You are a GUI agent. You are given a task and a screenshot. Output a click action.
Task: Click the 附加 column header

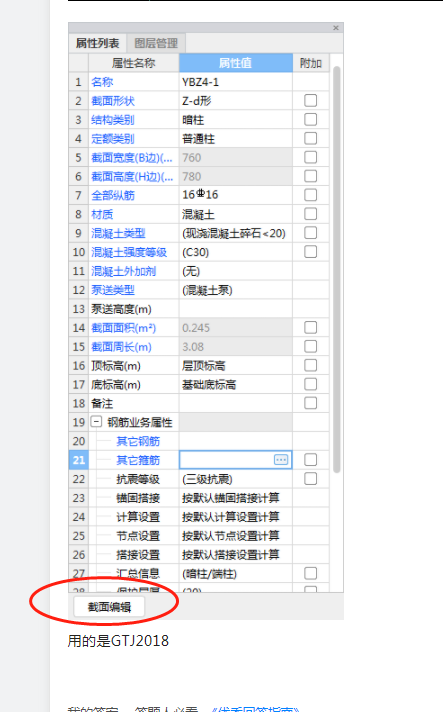[x=310, y=63]
